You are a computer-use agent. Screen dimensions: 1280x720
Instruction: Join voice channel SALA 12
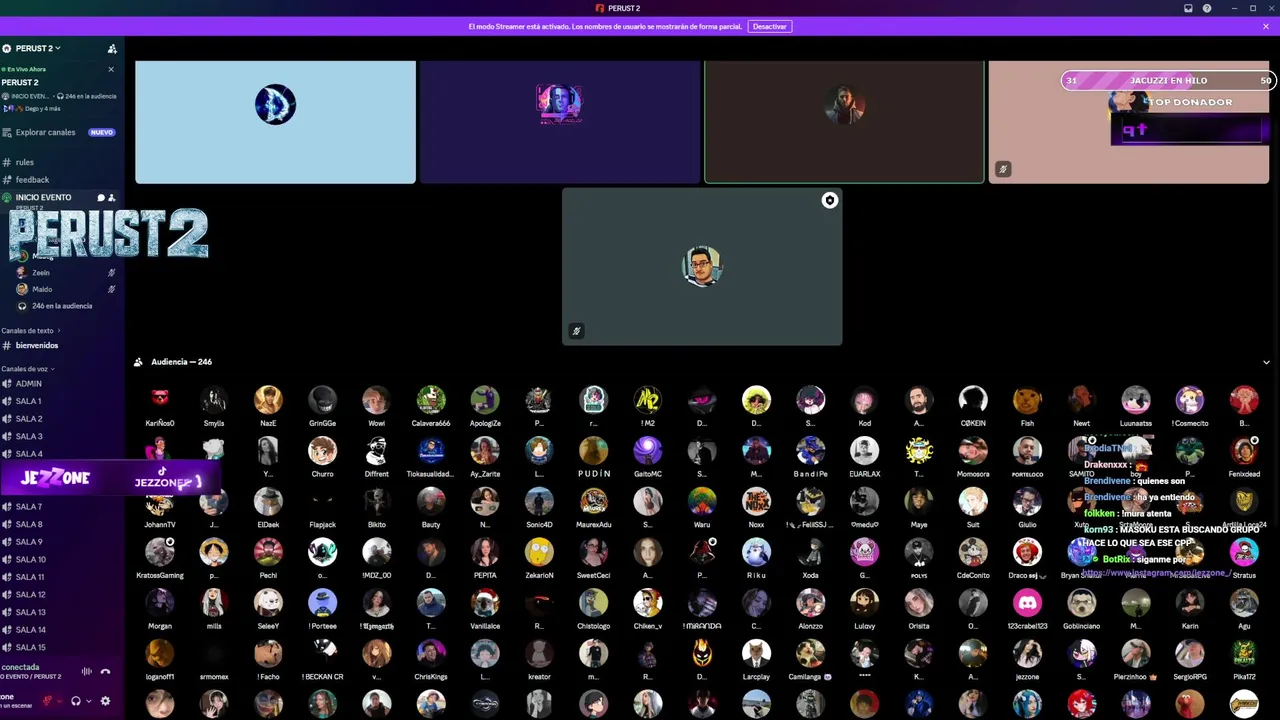pos(30,594)
